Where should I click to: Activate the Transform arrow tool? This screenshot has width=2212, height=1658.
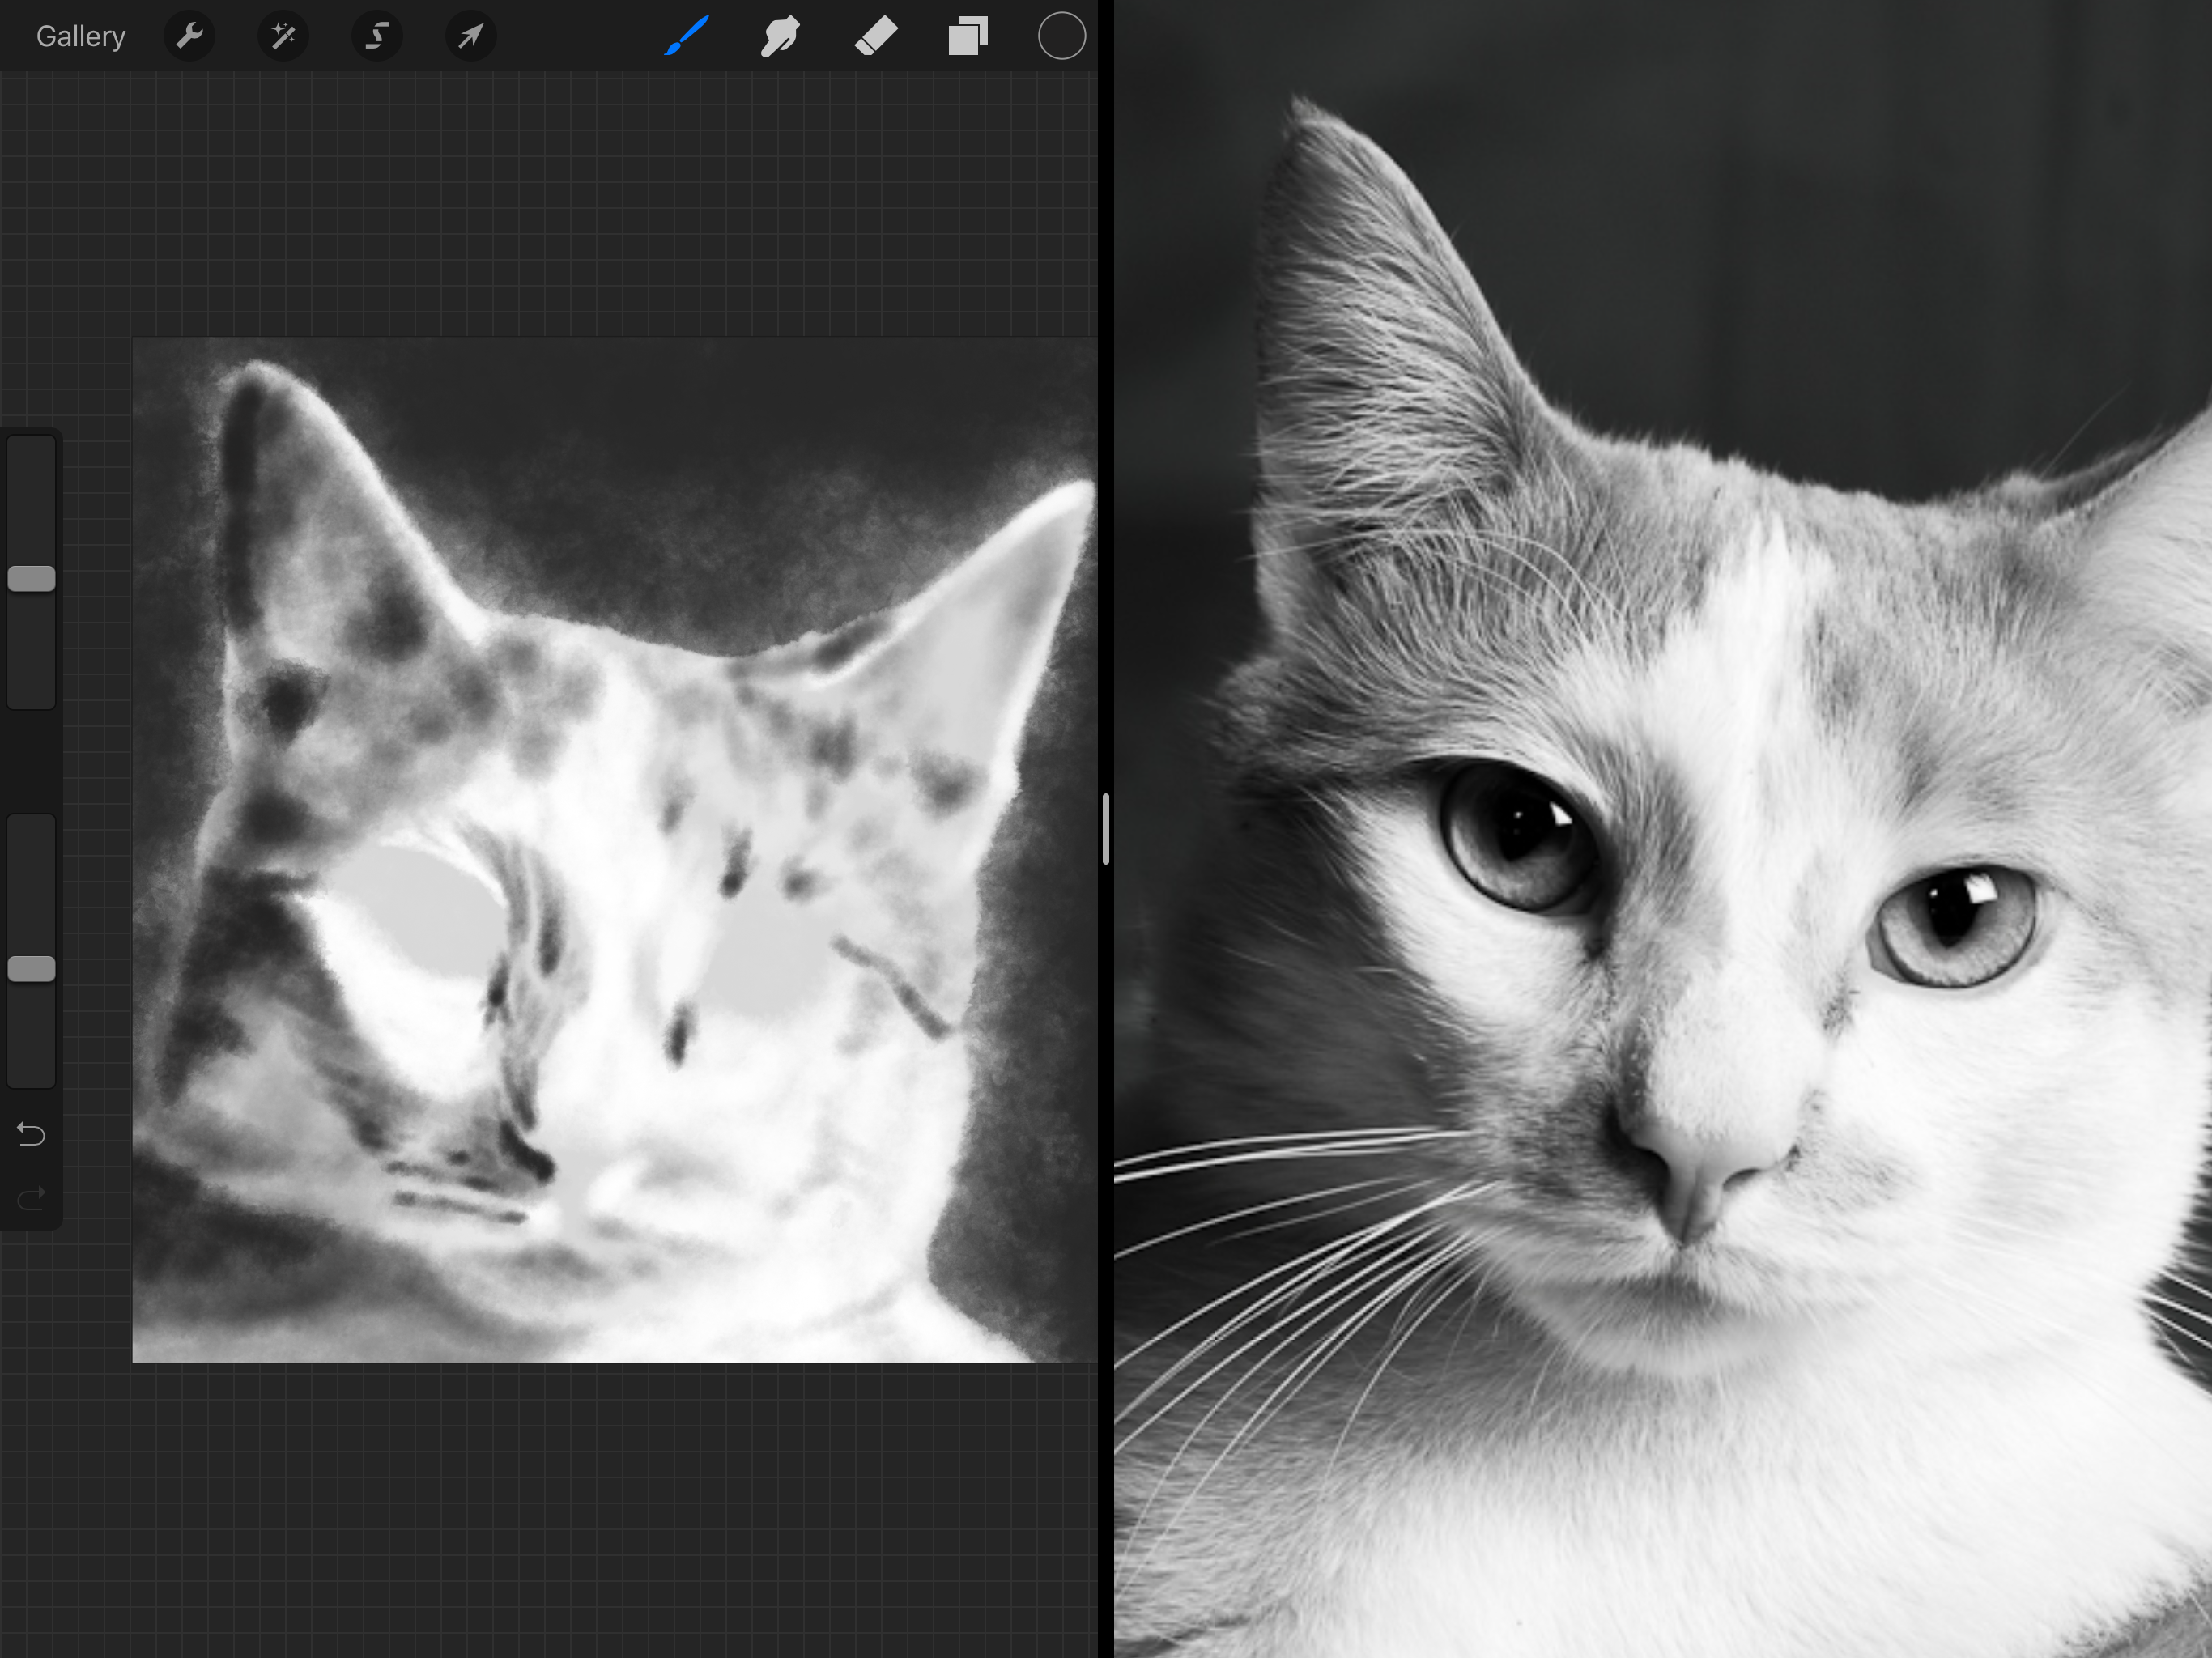pyautogui.click(x=470, y=37)
